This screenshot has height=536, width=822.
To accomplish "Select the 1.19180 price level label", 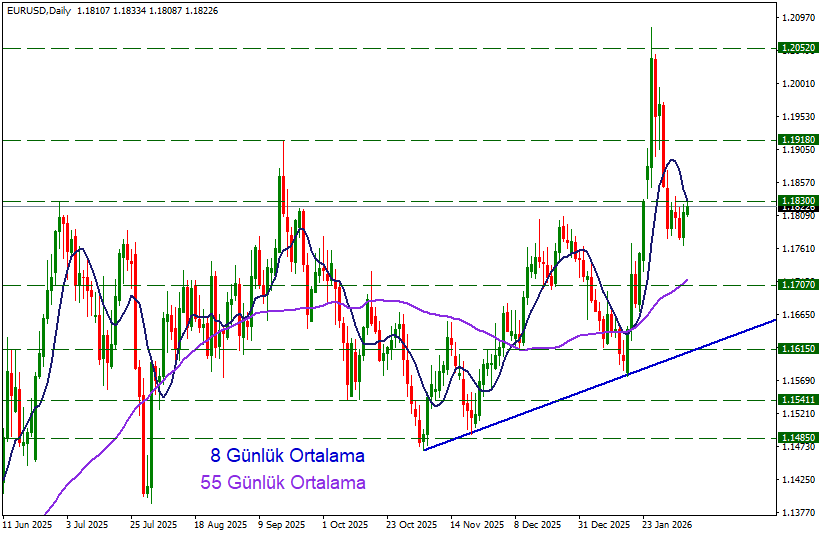I will pyautogui.click(x=798, y=140).
